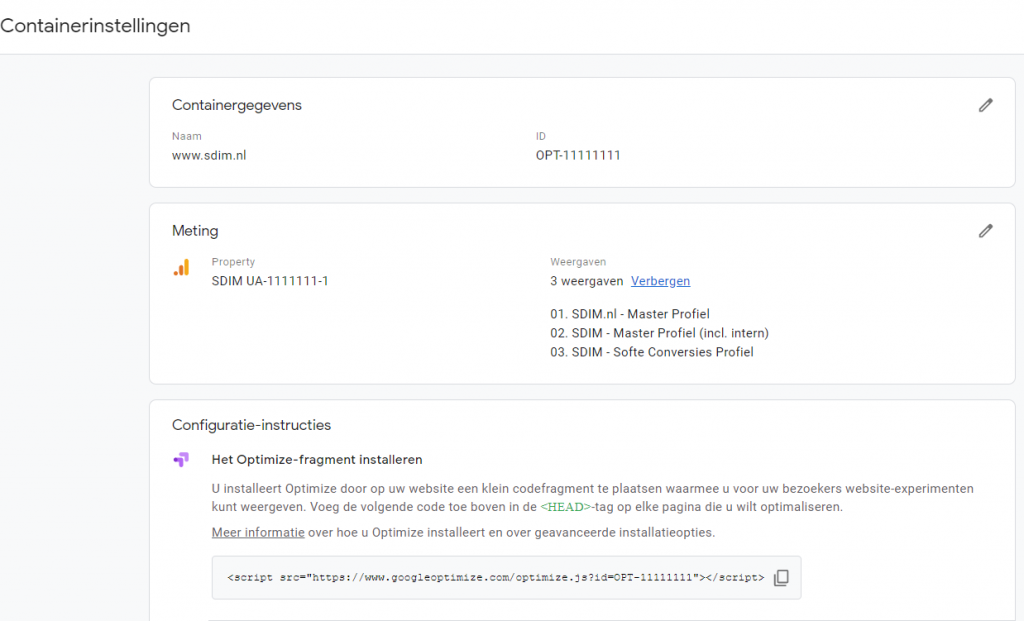
Task: Click the Naam field label
Action: 187,136
